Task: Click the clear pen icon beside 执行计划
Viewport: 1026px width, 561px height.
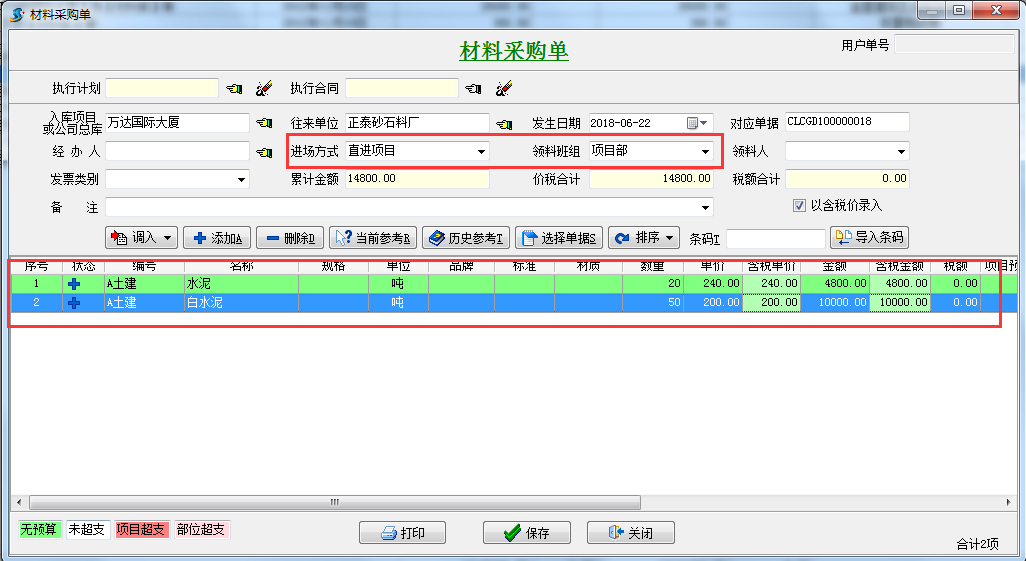Action: click(263, 88)
